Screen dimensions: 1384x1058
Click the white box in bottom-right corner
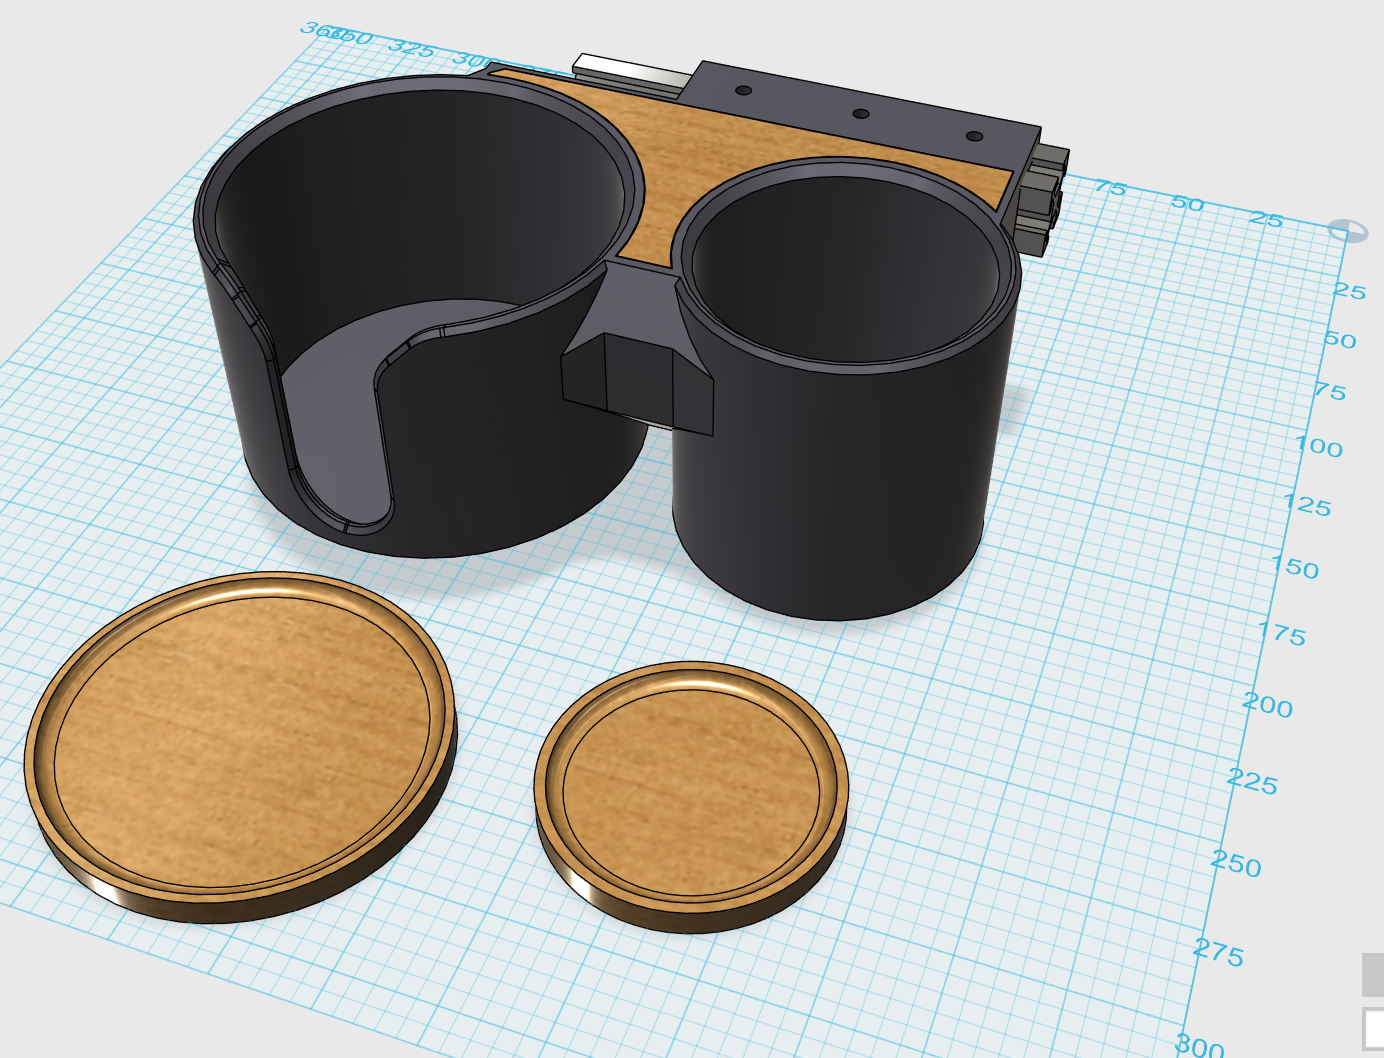[x=1373, y=1029]
